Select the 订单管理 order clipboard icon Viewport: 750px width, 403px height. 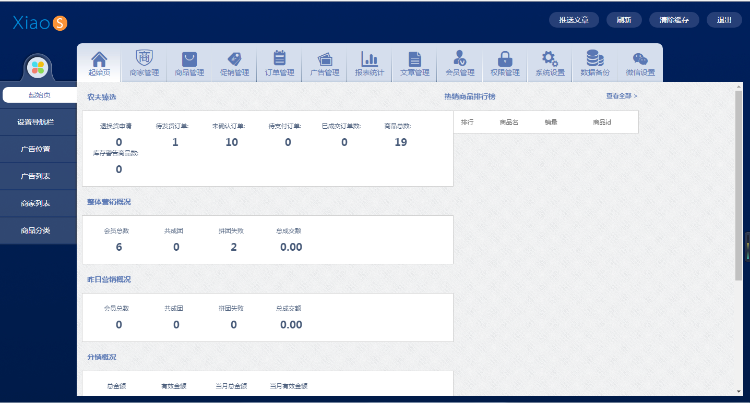click(x=279, y=62)
